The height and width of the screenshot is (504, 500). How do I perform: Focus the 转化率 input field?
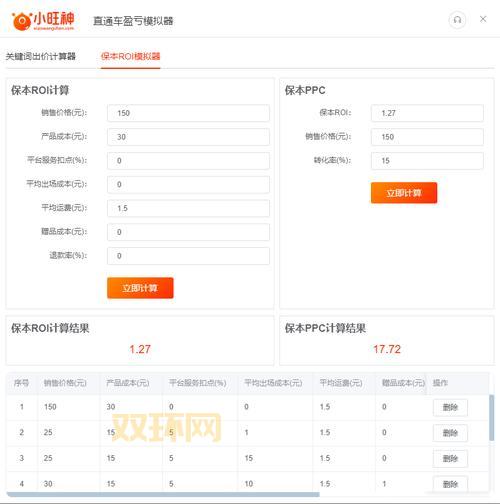[x=427, y=161]
